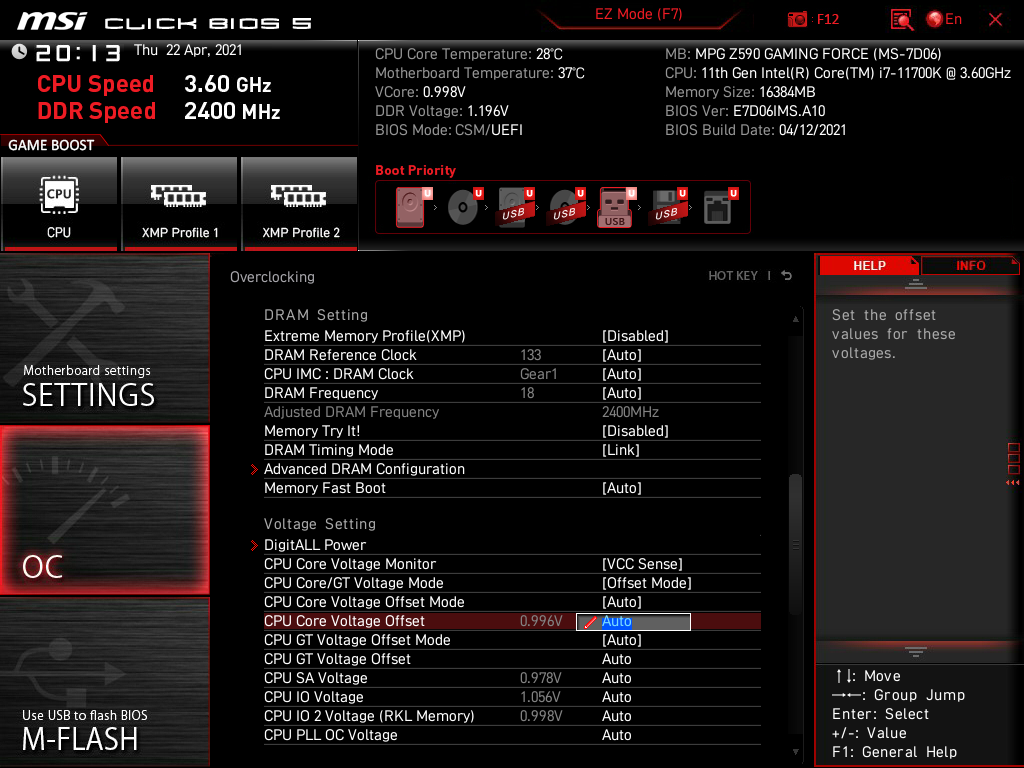Open the BIOS search magnifier icon

(x=901, y=20)
